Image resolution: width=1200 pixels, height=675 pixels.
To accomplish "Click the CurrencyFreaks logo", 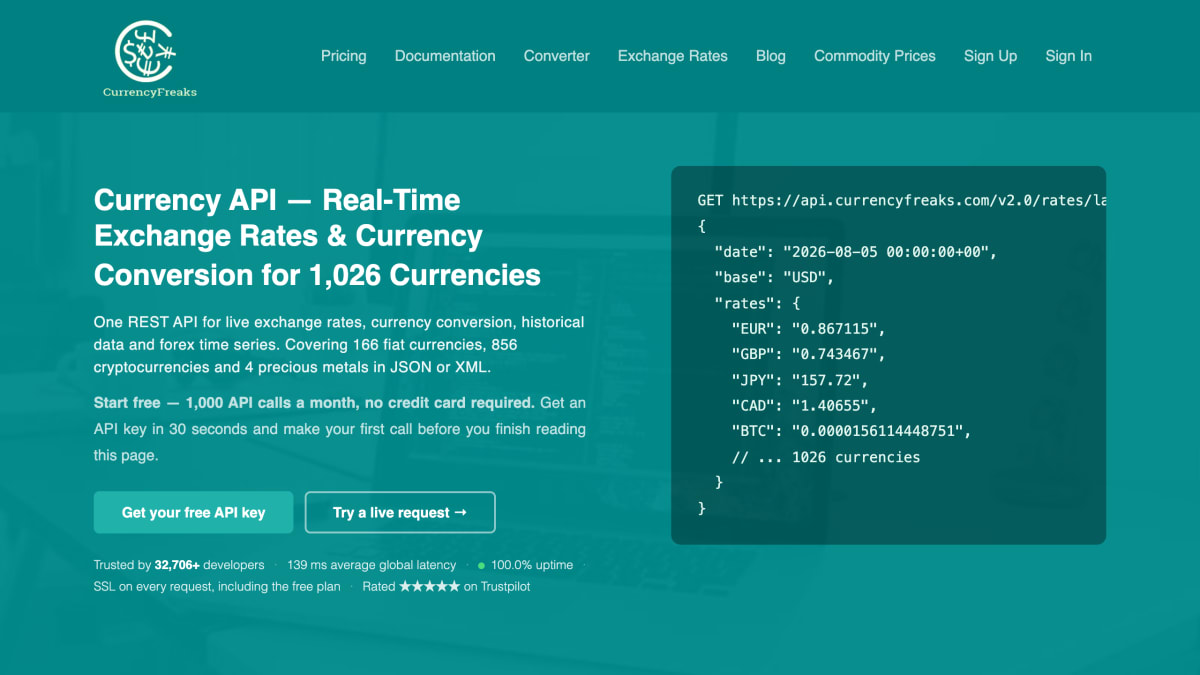I will click(150, 59).
